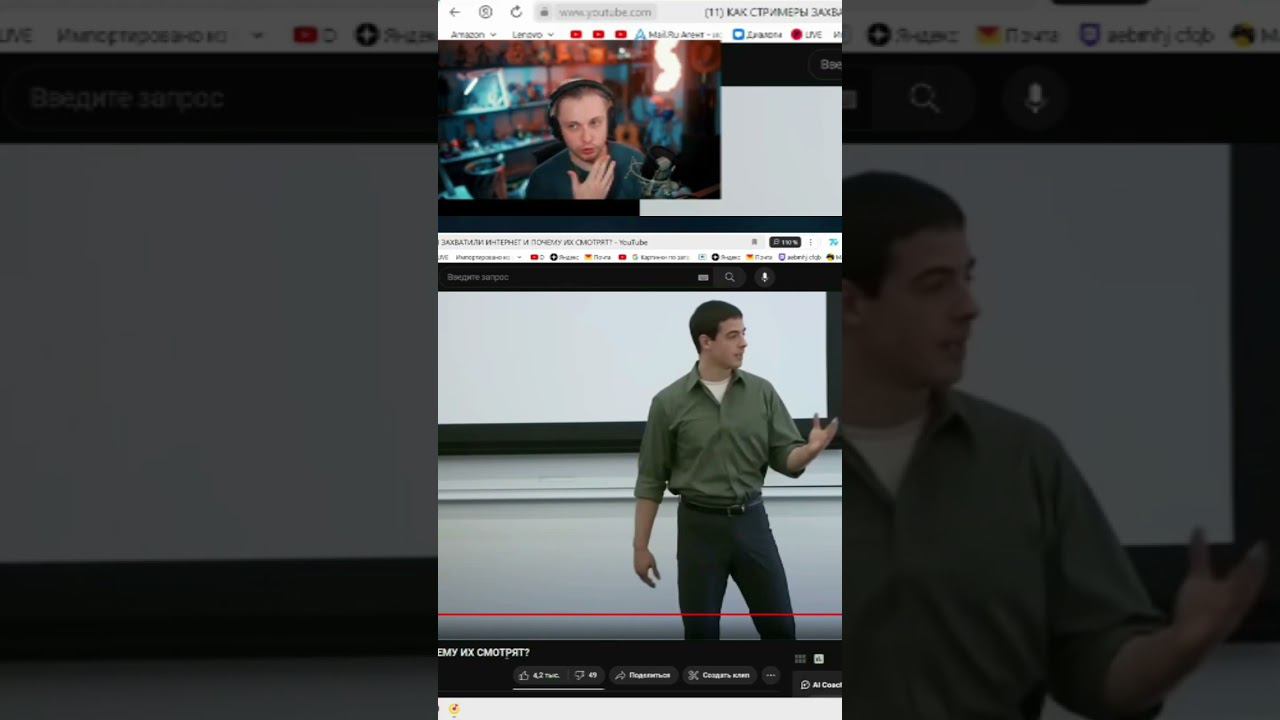This screenshot has height=720, width=1280.
Task: Open the 110% zoom indicator in the inner browser
Action: tap(785, 242)
